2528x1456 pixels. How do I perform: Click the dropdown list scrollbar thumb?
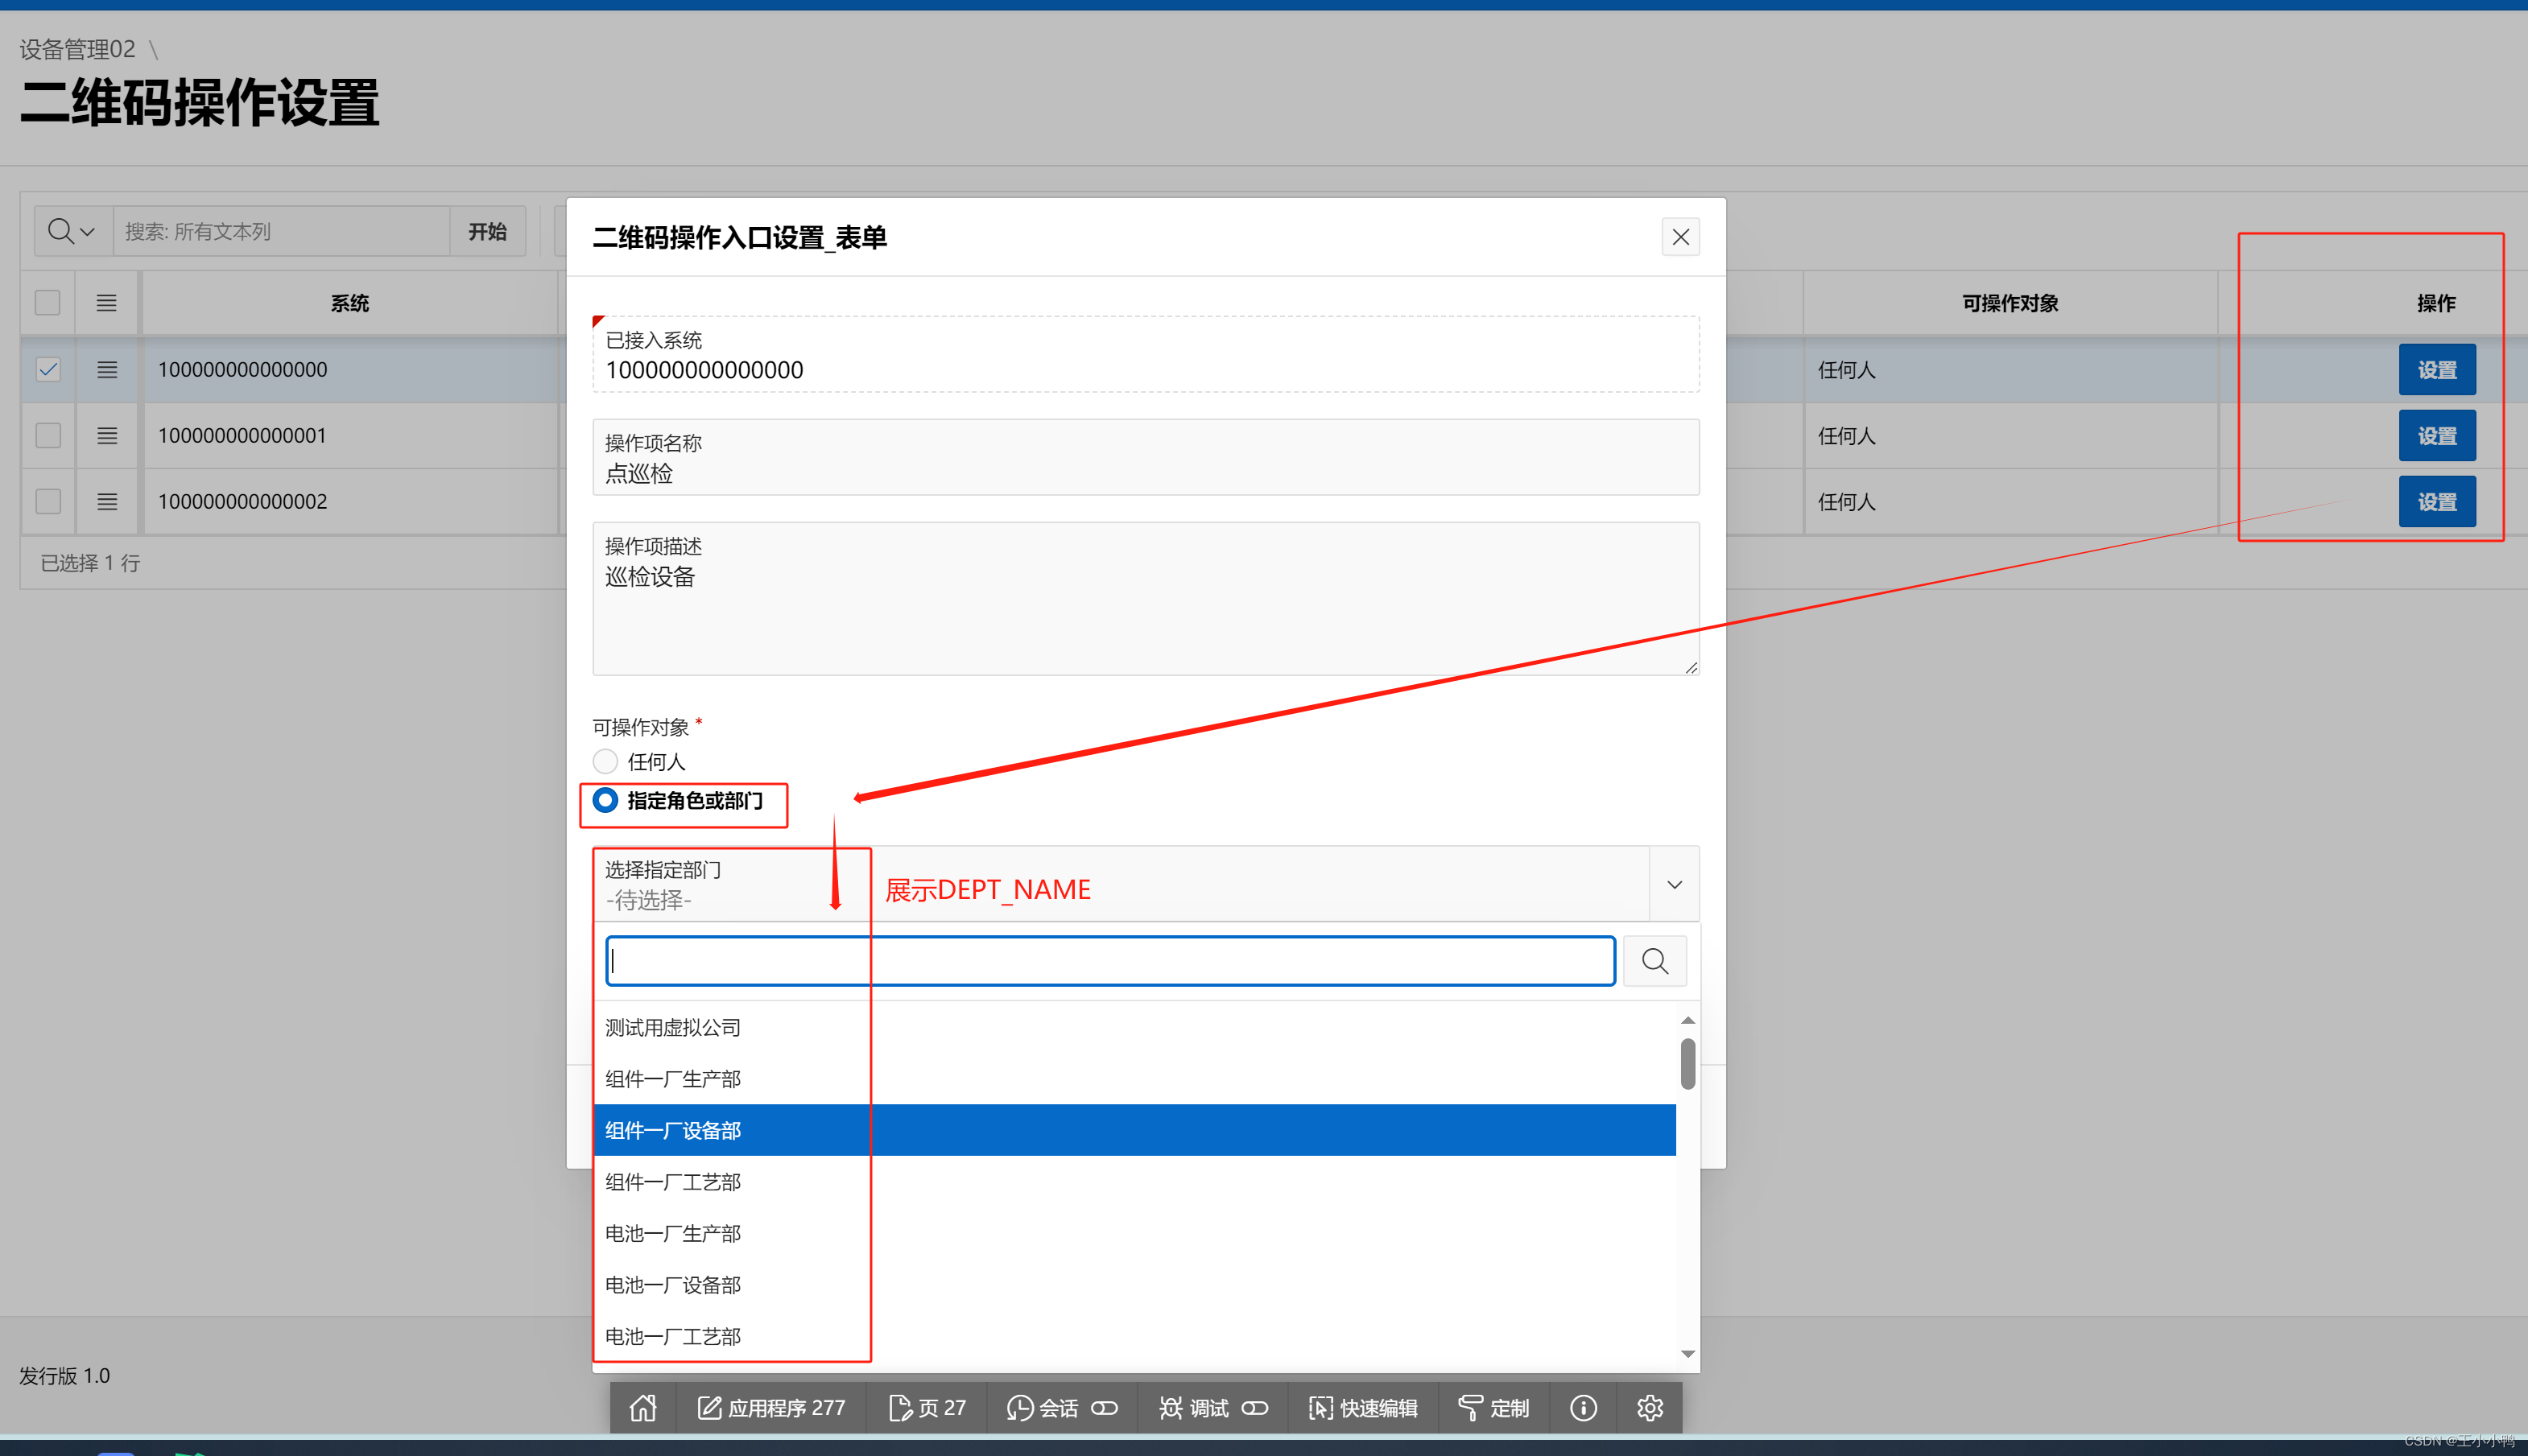point(1688,1063)
